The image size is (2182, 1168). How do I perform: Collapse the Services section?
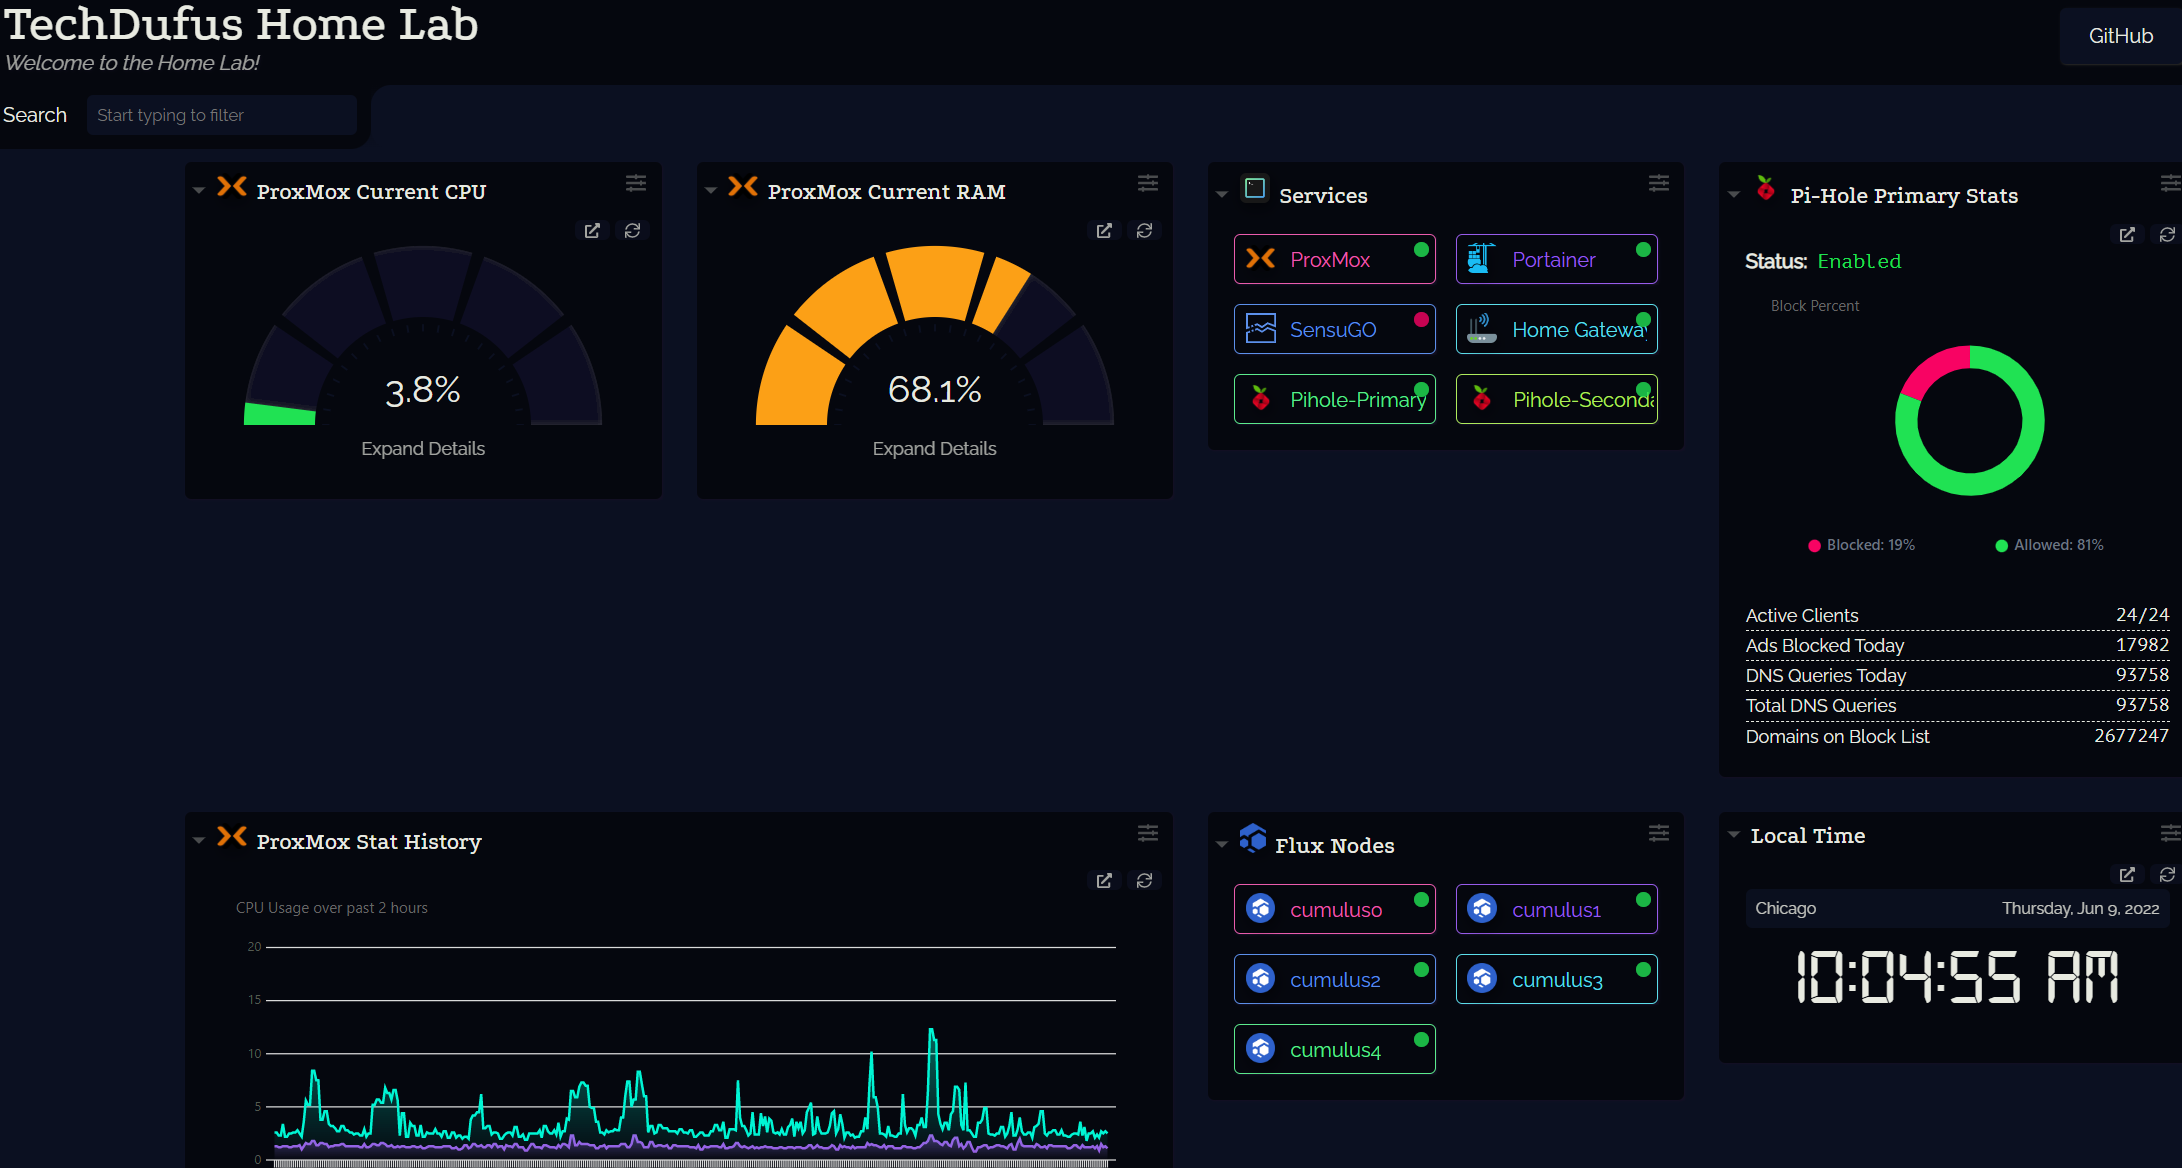pyautogui.click(x=1221, y=194)
